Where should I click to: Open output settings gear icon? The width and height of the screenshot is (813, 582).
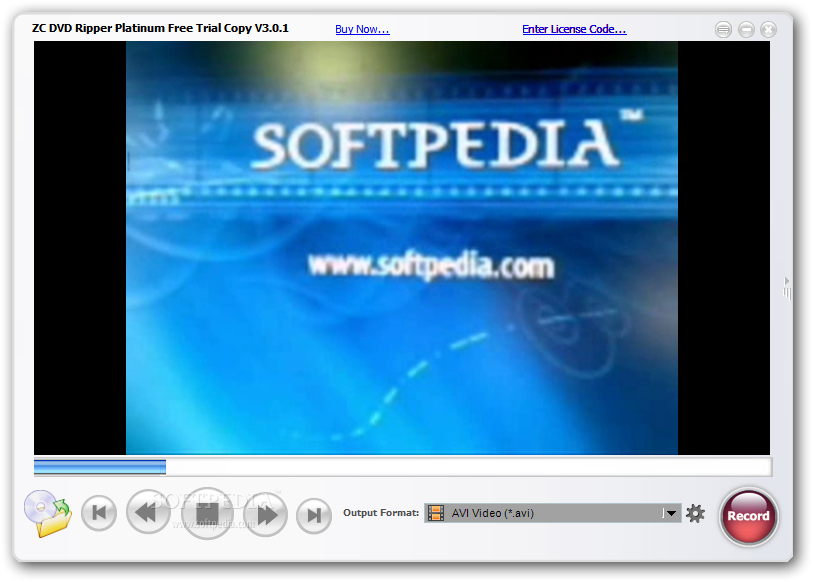(x=695, y=514)
